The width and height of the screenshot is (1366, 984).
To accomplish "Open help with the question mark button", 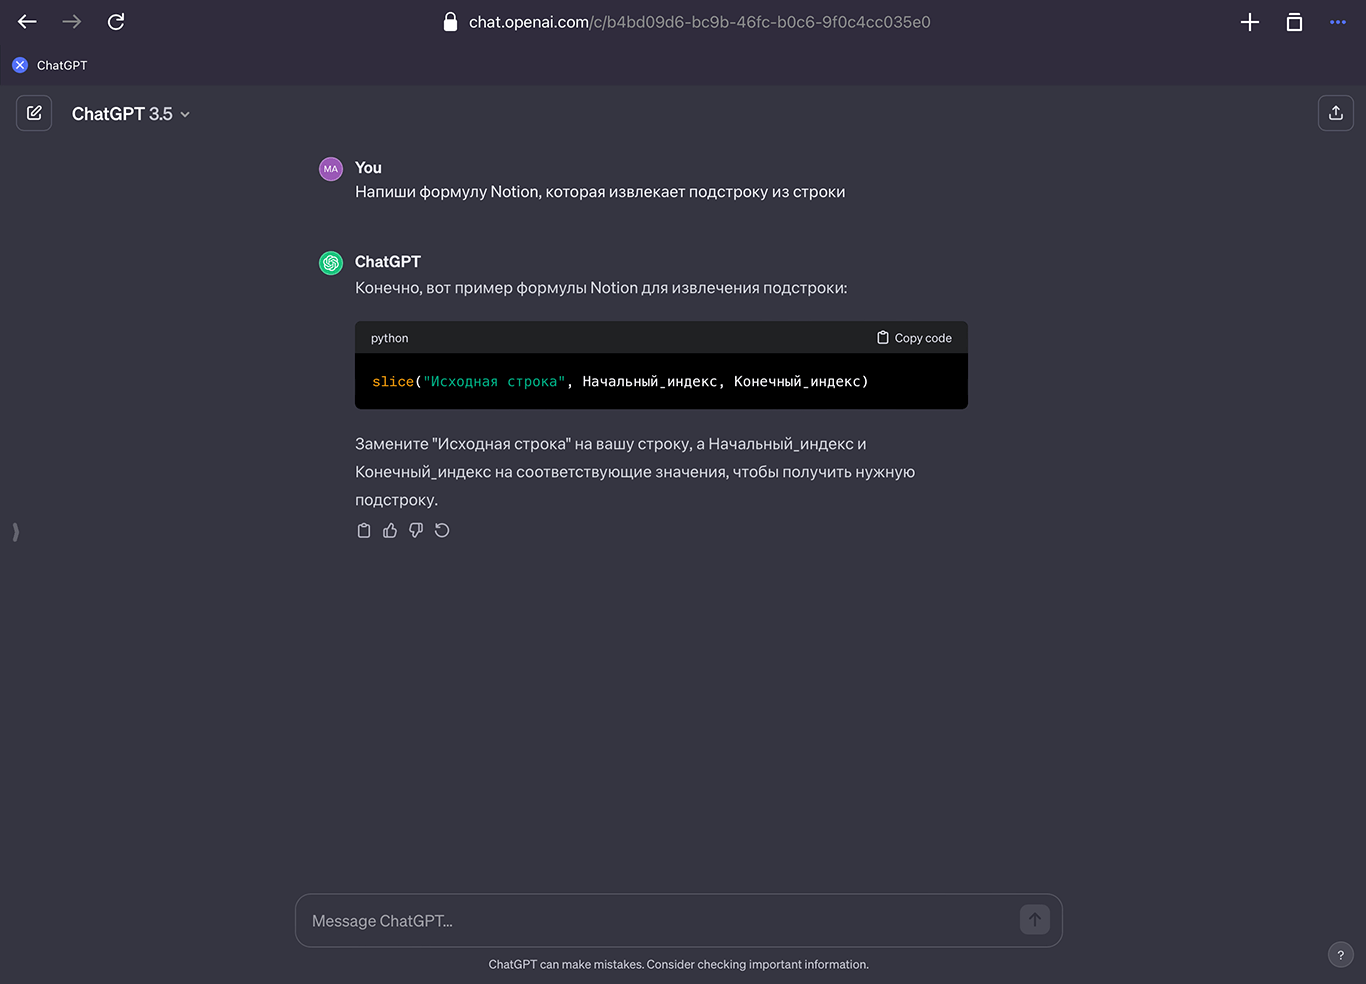I will click(1341, 955).
